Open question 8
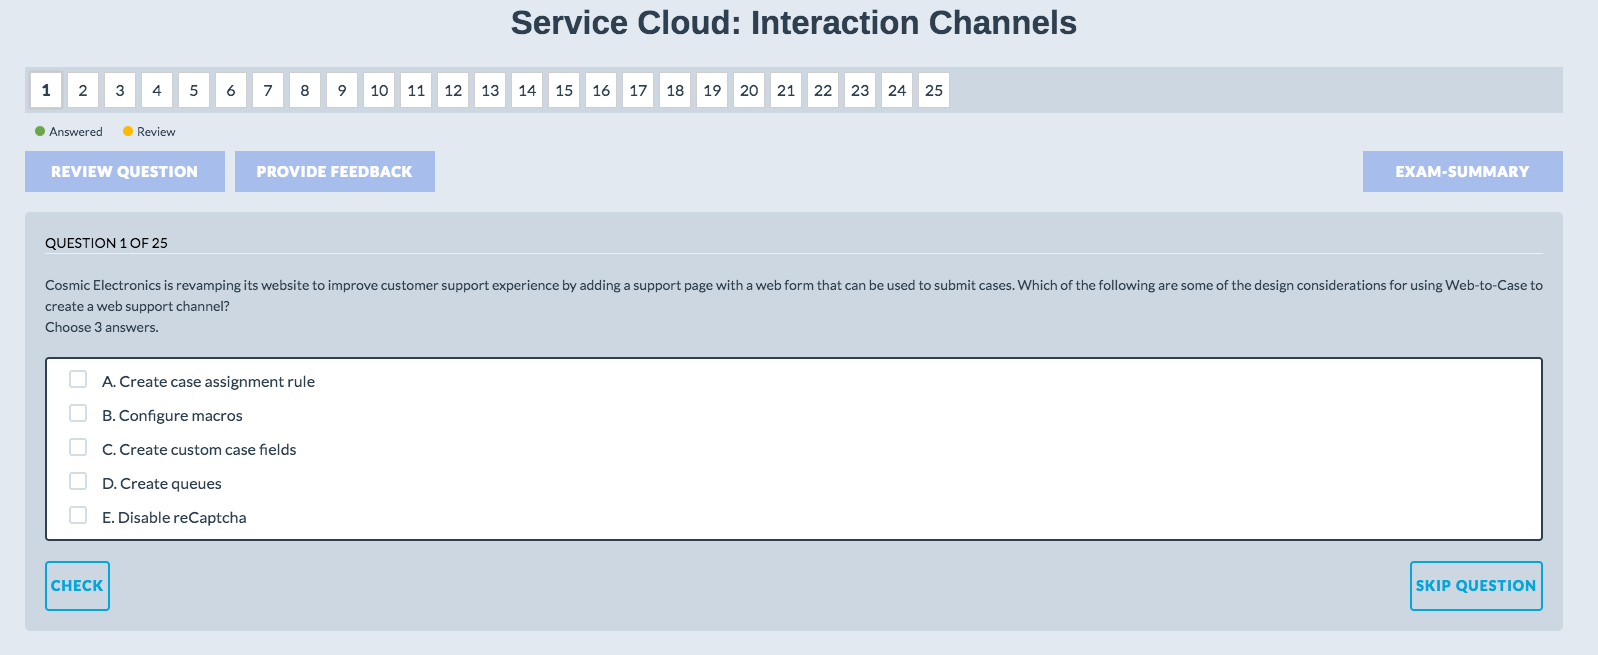The height and width of the screenshot is (655, 1598). point(305,90)
